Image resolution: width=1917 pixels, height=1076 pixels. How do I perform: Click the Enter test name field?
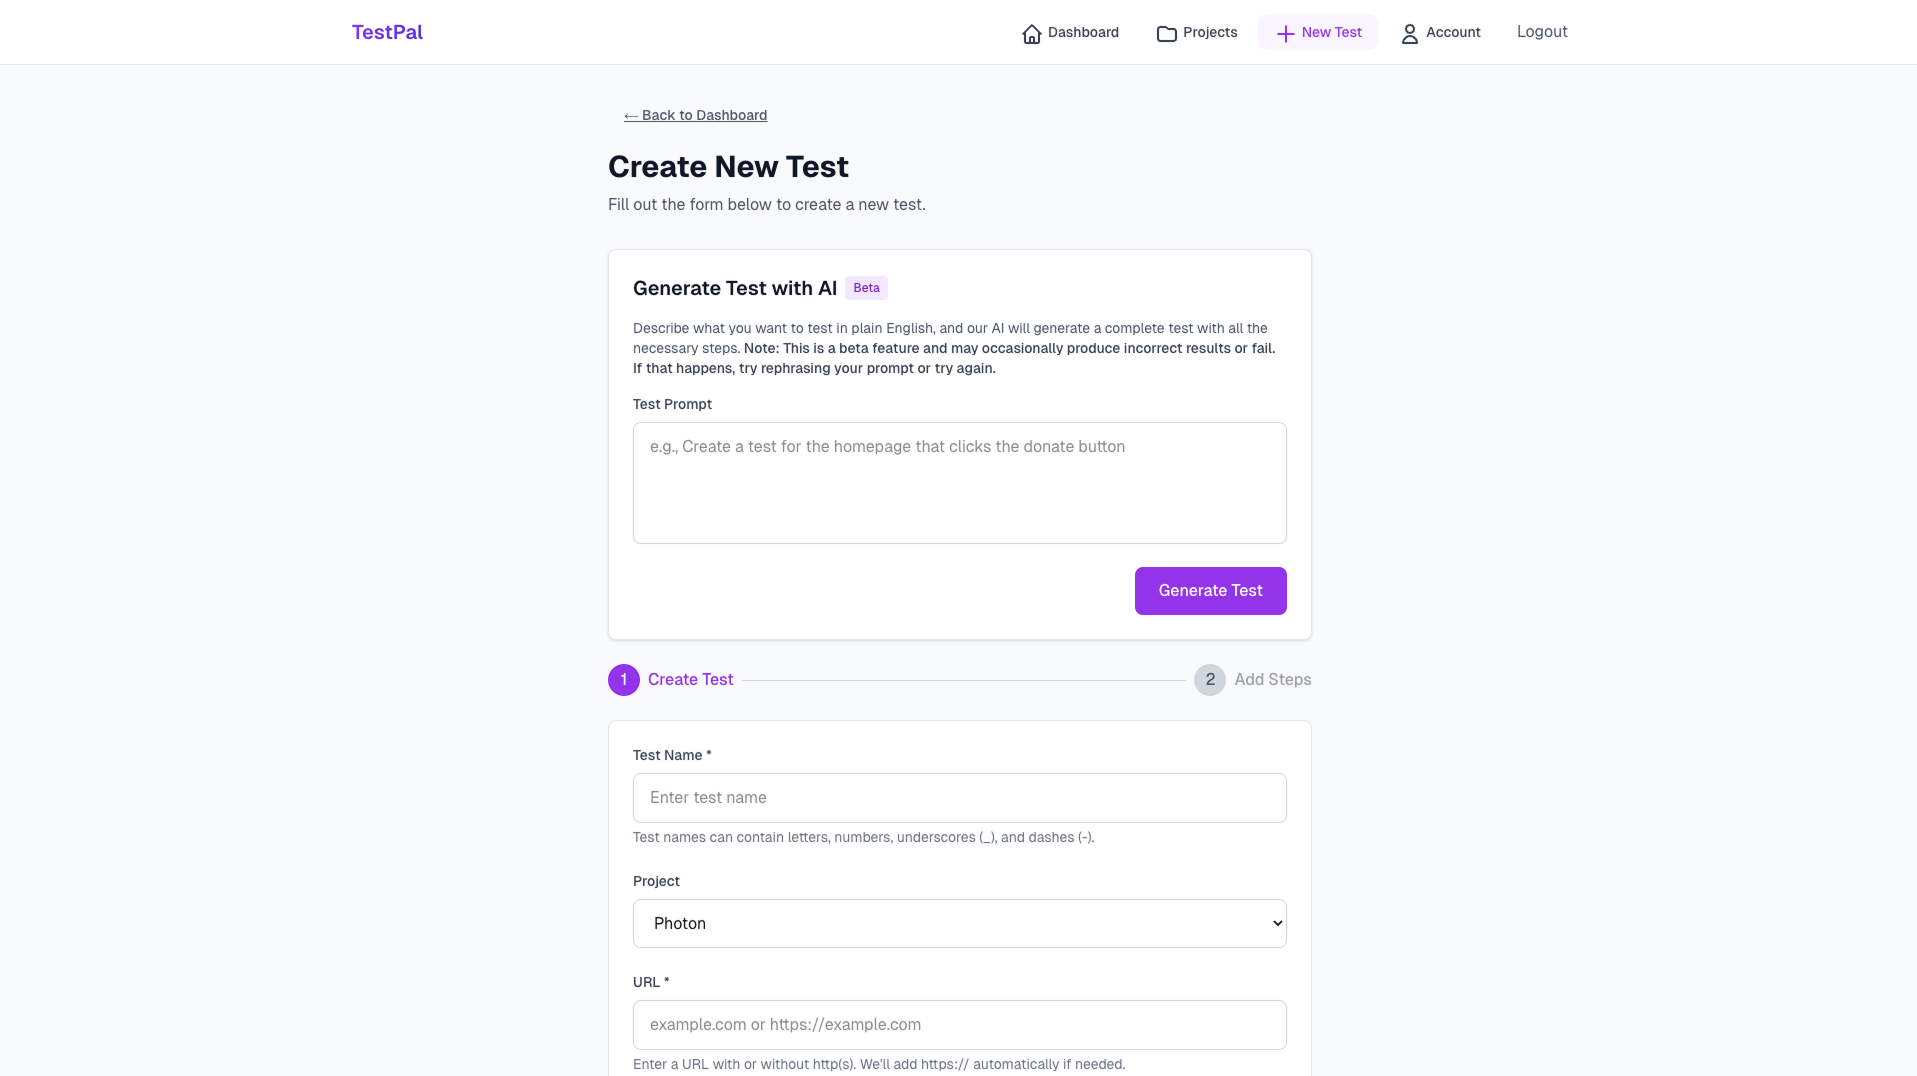(x=959, y=798)
